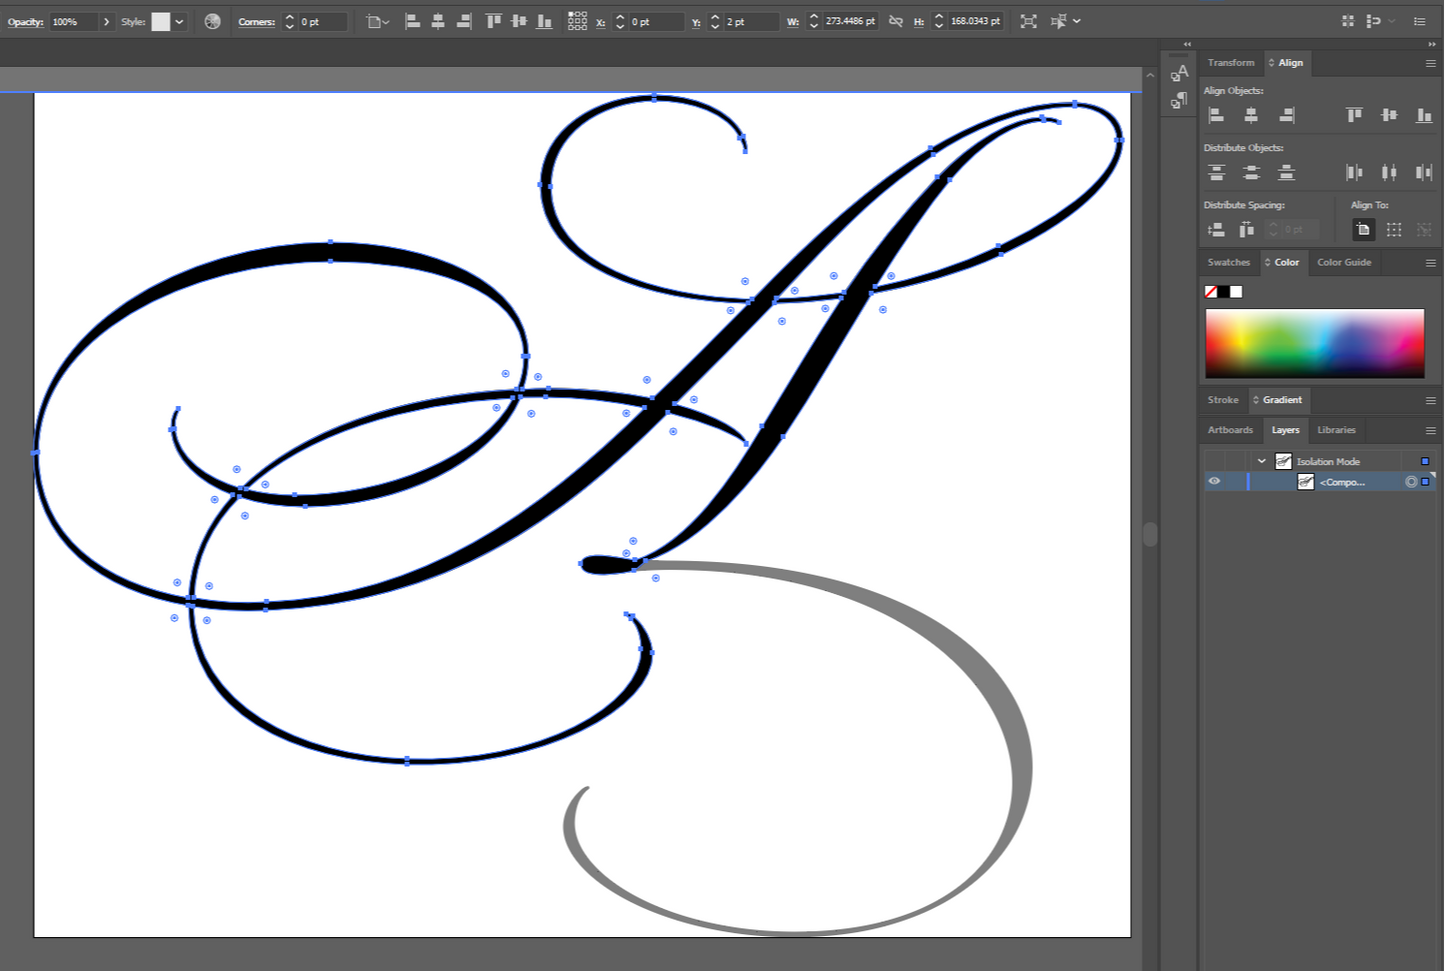
Task: Select Align to Artboard option
Action: [1363, 229]
